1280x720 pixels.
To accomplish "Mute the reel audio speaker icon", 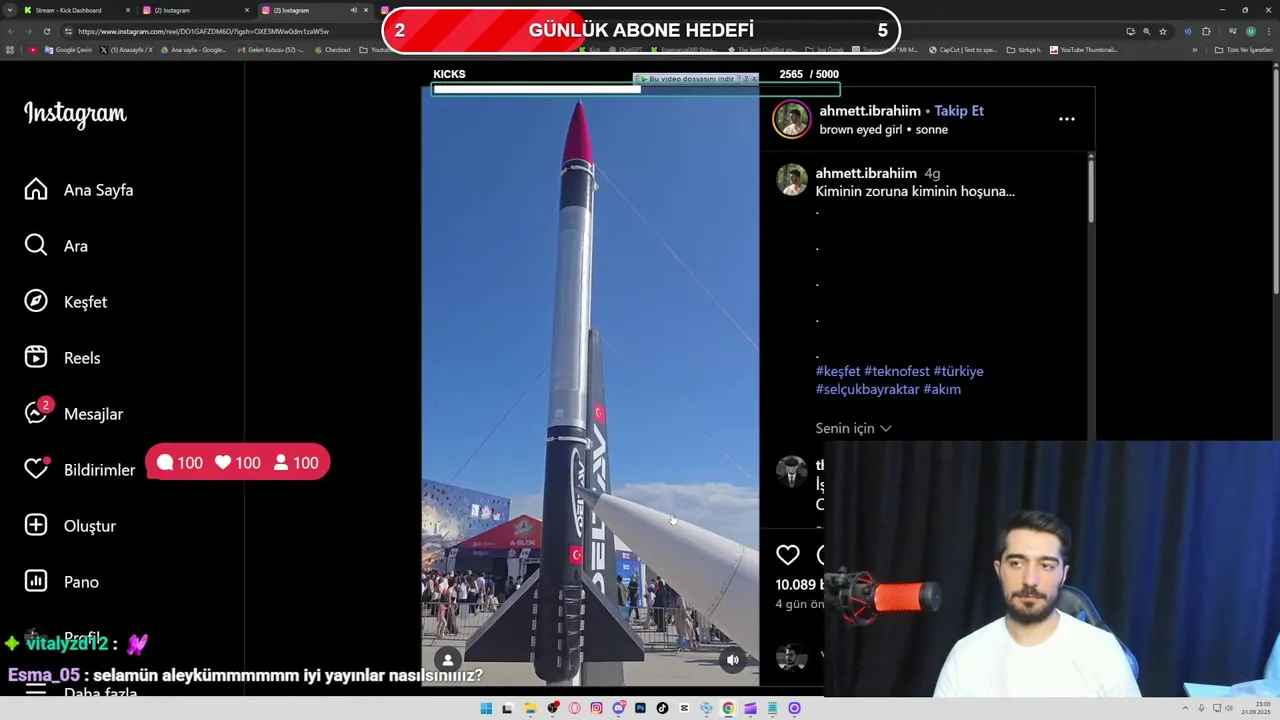I will 733,659.
